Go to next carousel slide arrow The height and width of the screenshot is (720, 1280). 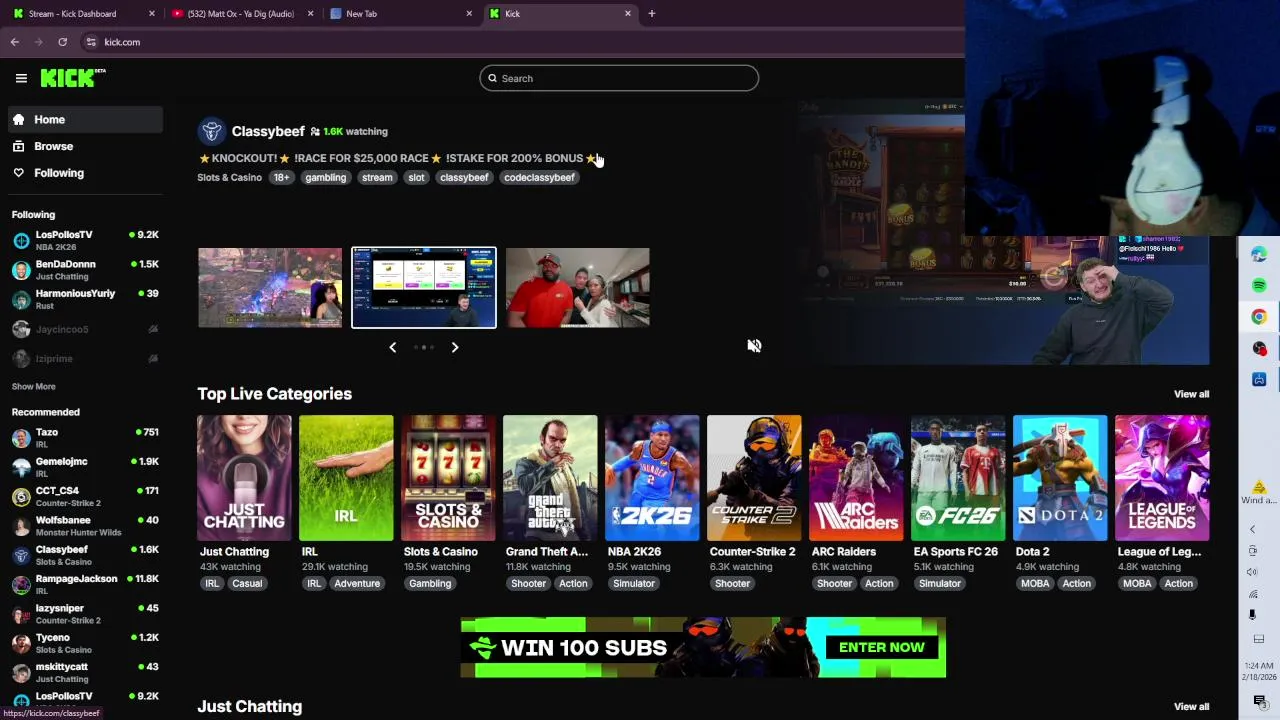coord(455,347)
